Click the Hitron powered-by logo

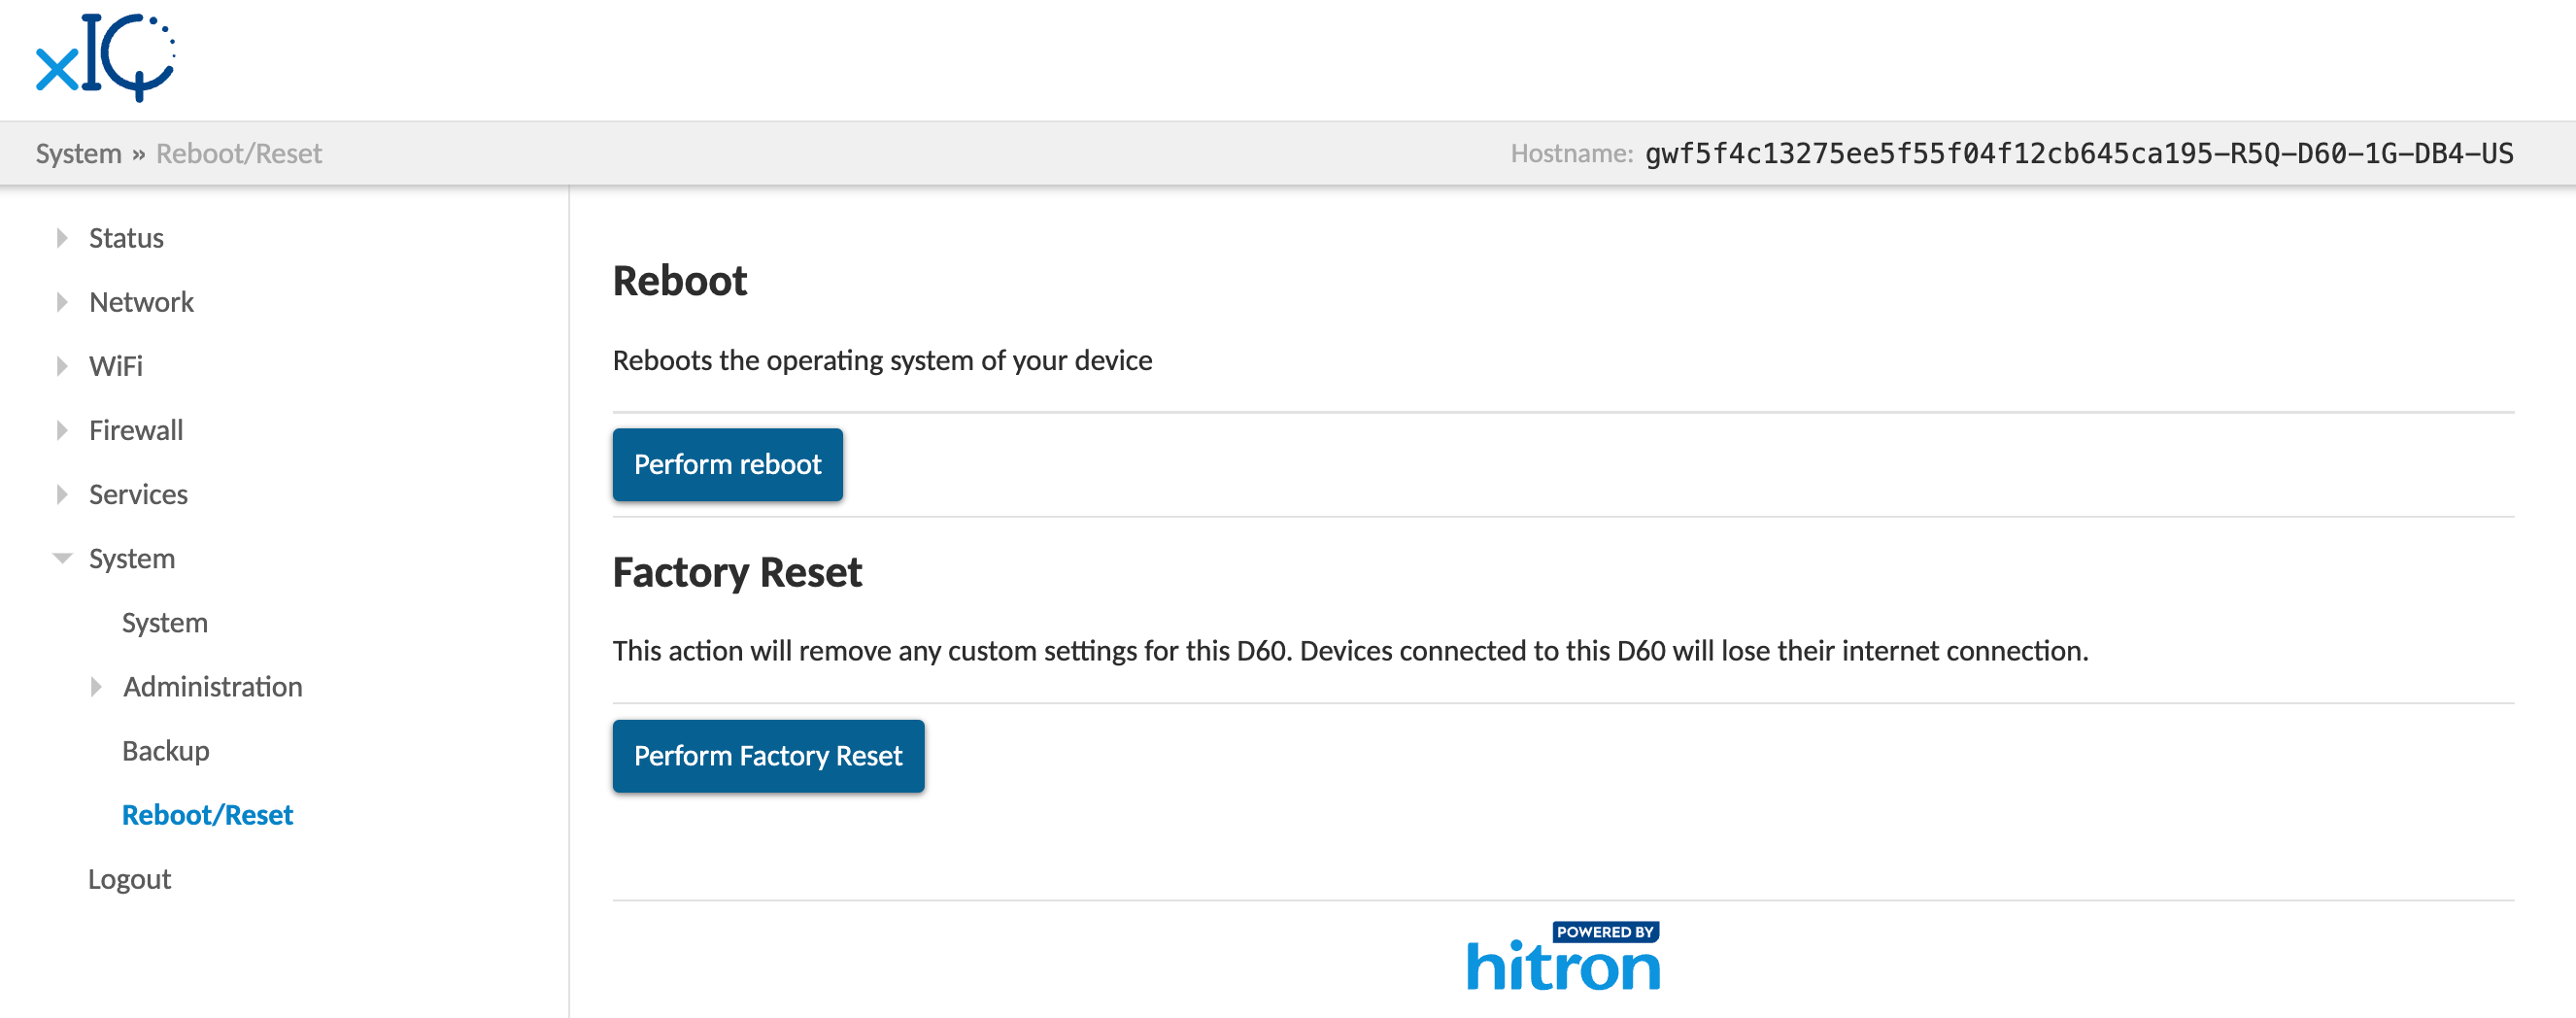coord(1563,957)
